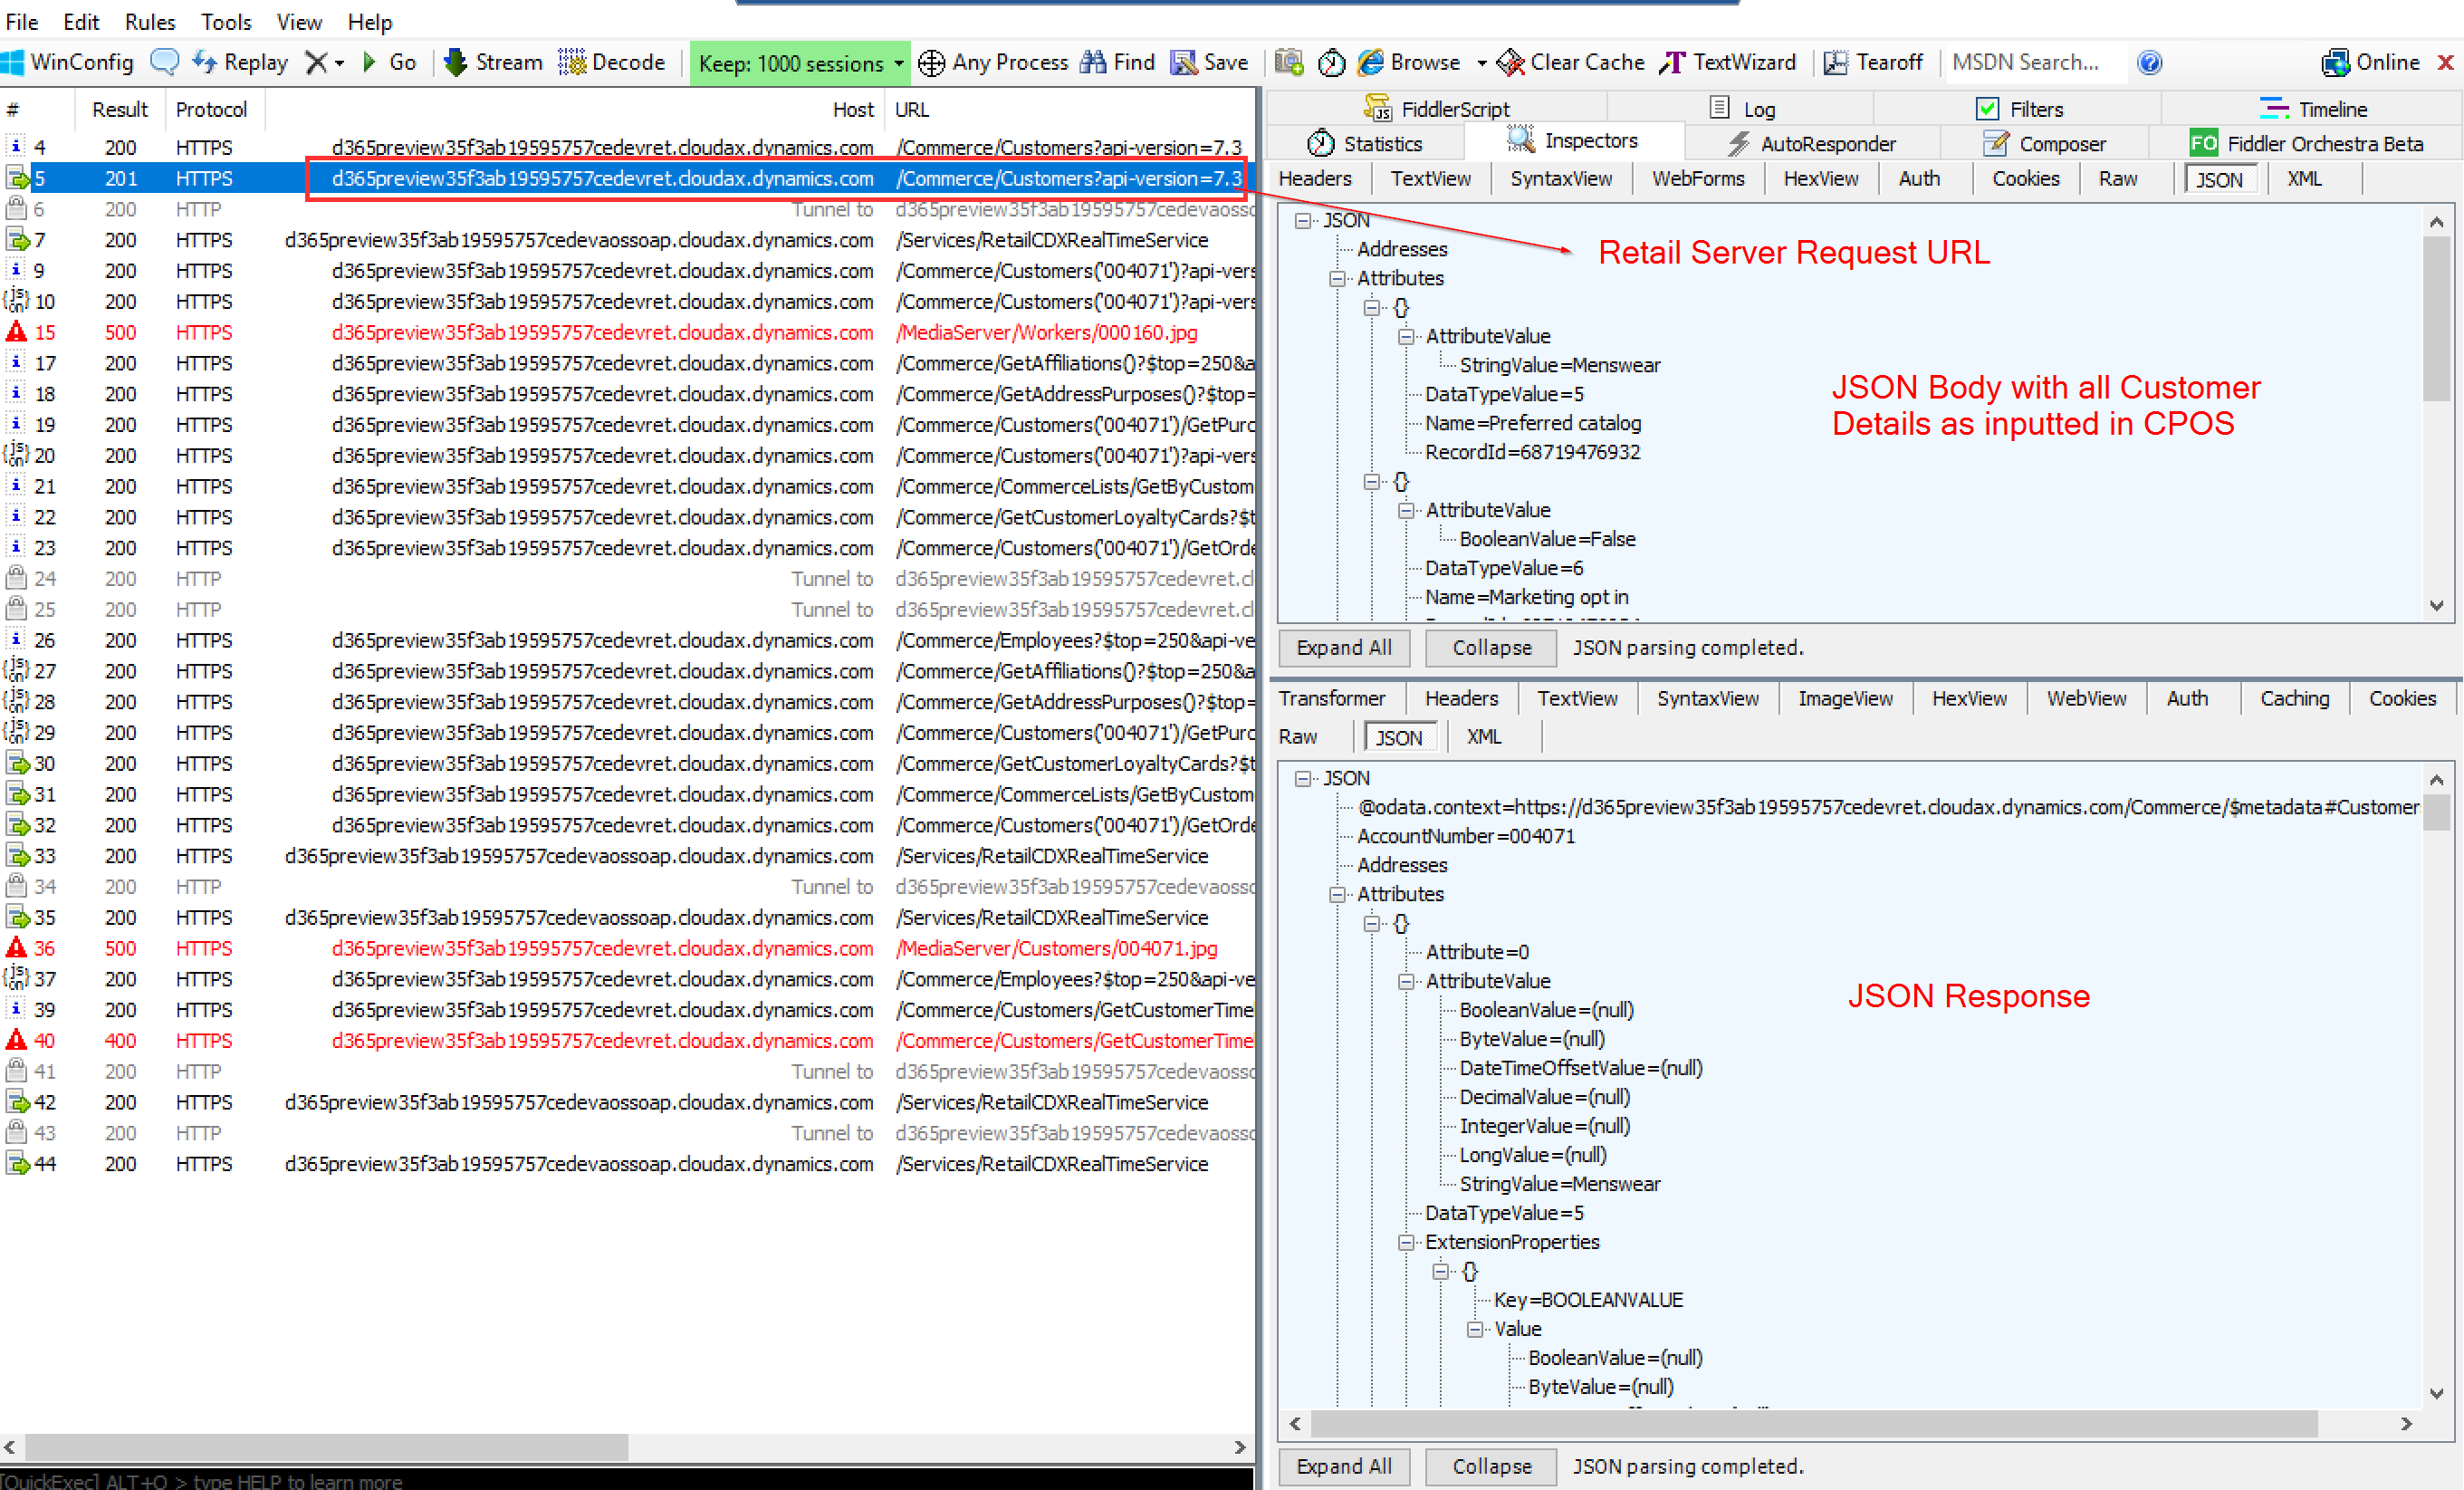Open the AutoResponder tab
The width and height of the screenshot is (2464, 1490).
(1811, 144)
